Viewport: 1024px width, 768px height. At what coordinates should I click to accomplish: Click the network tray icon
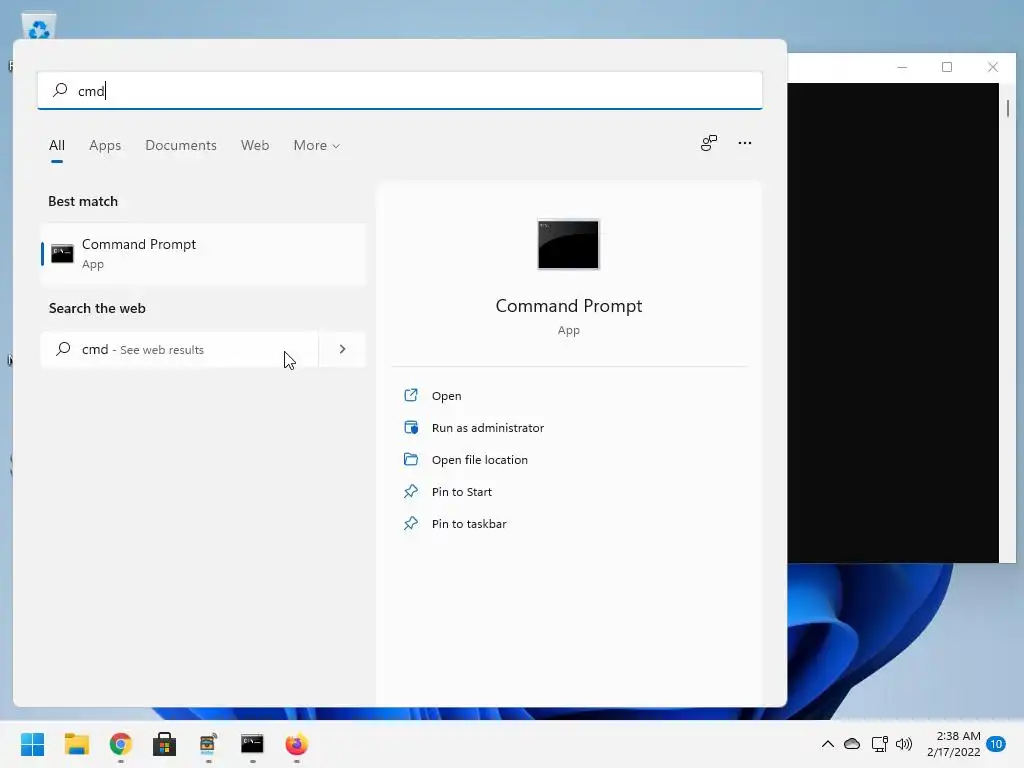(x=879, y=744)
